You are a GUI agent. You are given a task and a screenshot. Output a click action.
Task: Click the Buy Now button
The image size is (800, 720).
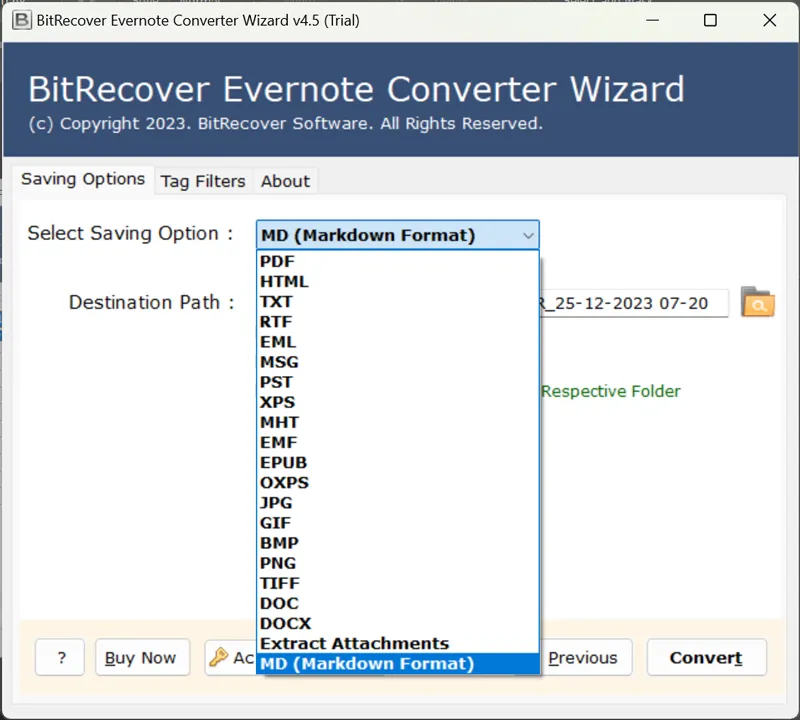tap(142, 658)
